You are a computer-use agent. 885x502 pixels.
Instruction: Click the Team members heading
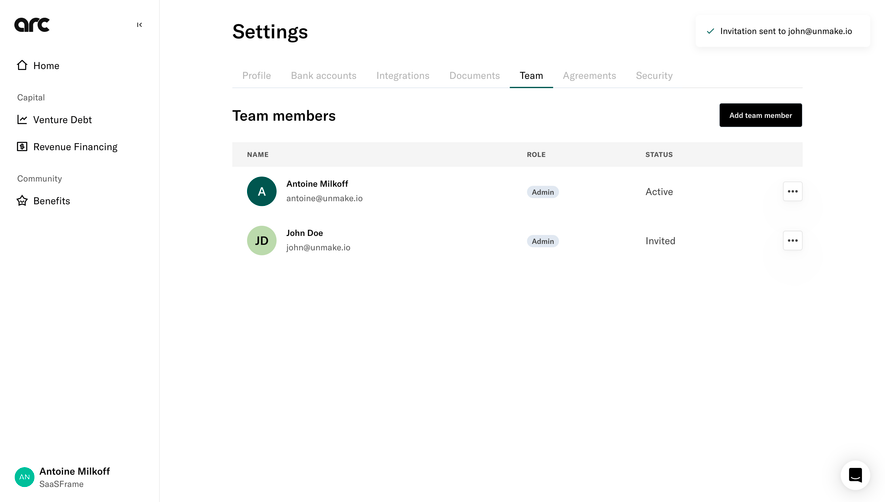(284, 116)
